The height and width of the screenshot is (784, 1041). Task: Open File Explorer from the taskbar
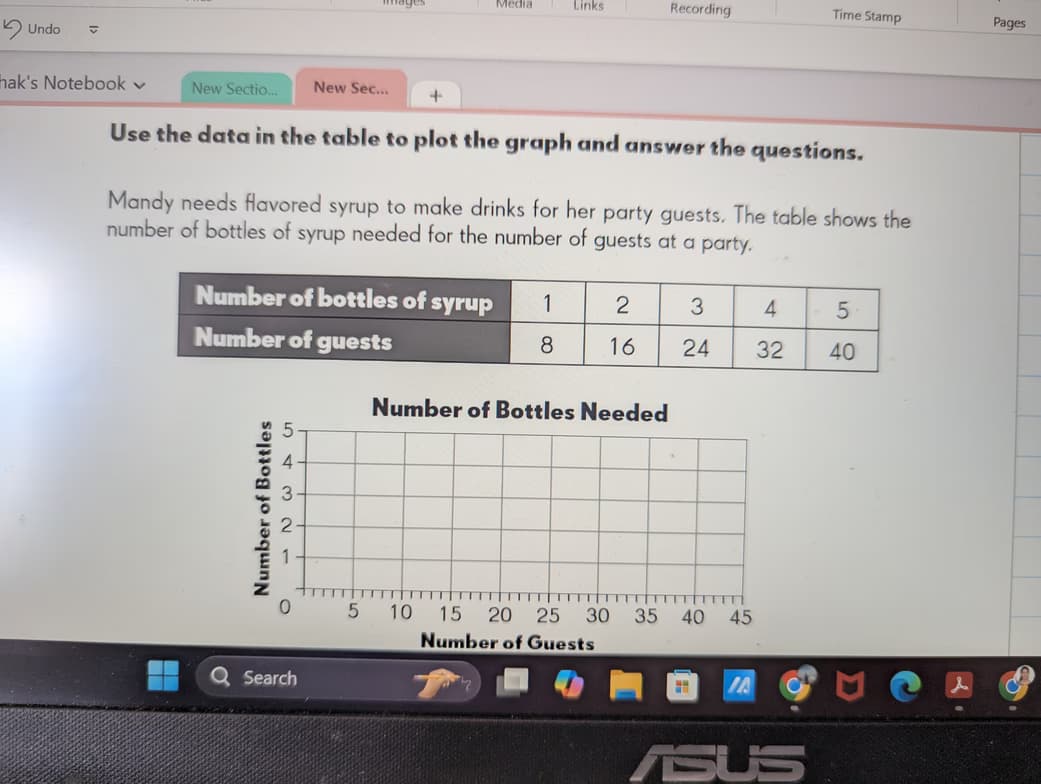tap(627, 678)
